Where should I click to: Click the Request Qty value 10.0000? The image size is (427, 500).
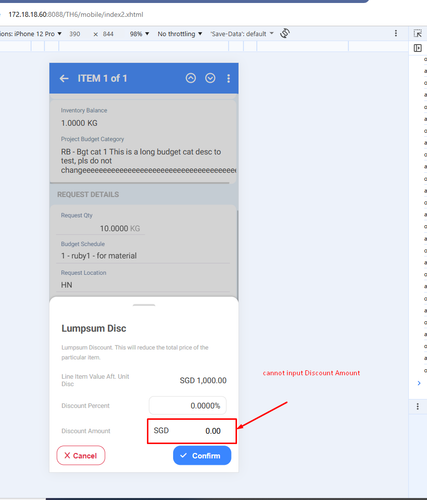click(114, 228)
